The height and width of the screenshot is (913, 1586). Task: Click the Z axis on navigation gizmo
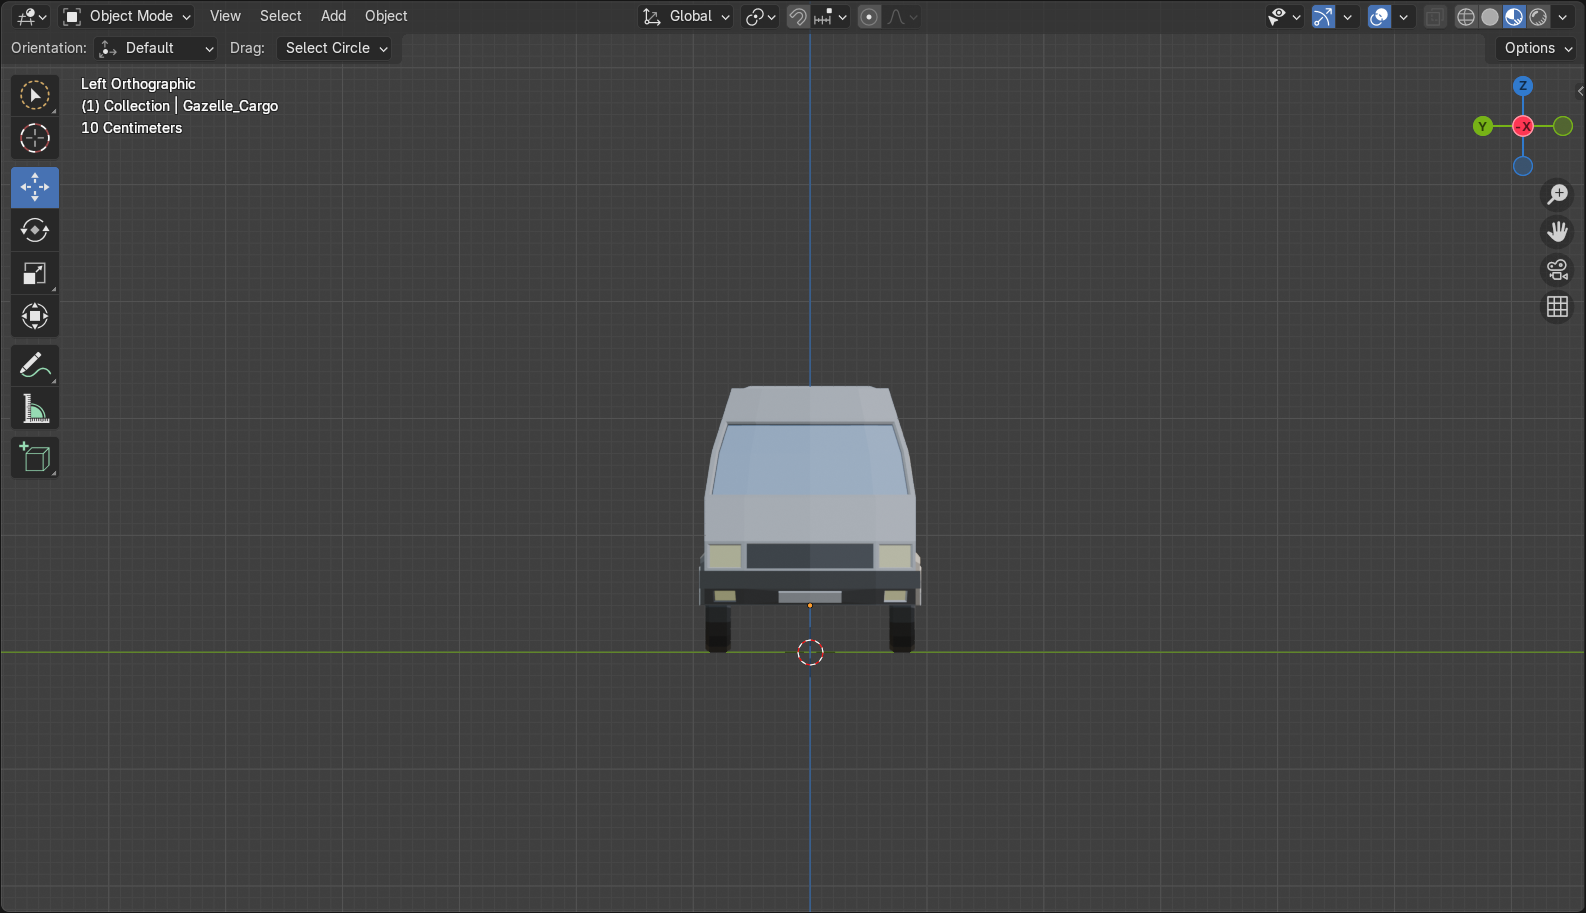(x=1523, y=86)
